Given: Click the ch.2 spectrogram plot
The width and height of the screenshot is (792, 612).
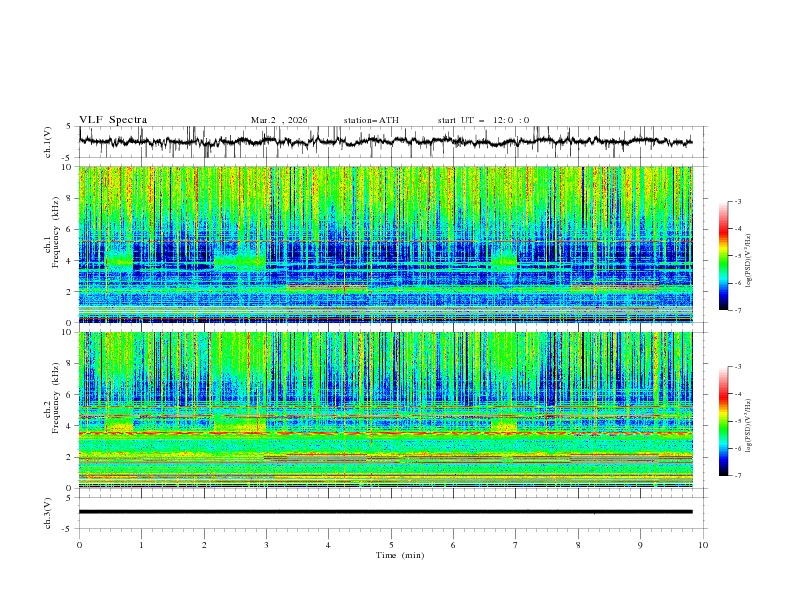Looking at the screenshot, I should coord(386,410).
